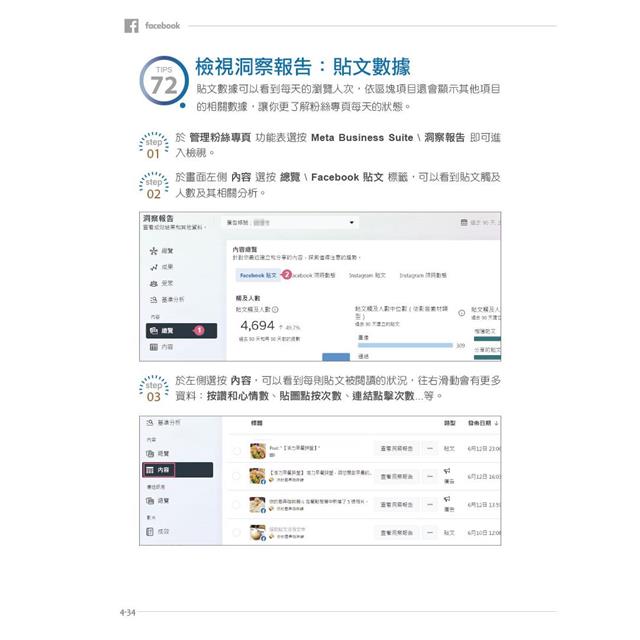Switch to Instagram 限時動態 tab
The height and width of the screenshot is (640, 640).
423,276
